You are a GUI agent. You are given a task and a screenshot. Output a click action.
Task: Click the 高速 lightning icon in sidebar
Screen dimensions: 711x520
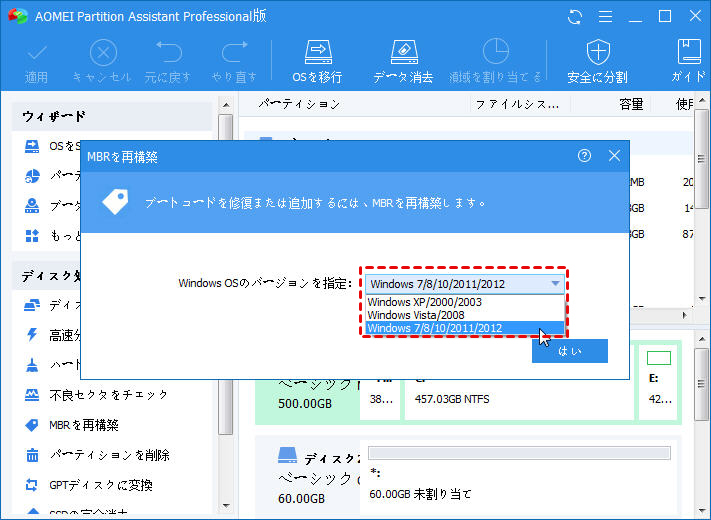[x=32, y=335]
